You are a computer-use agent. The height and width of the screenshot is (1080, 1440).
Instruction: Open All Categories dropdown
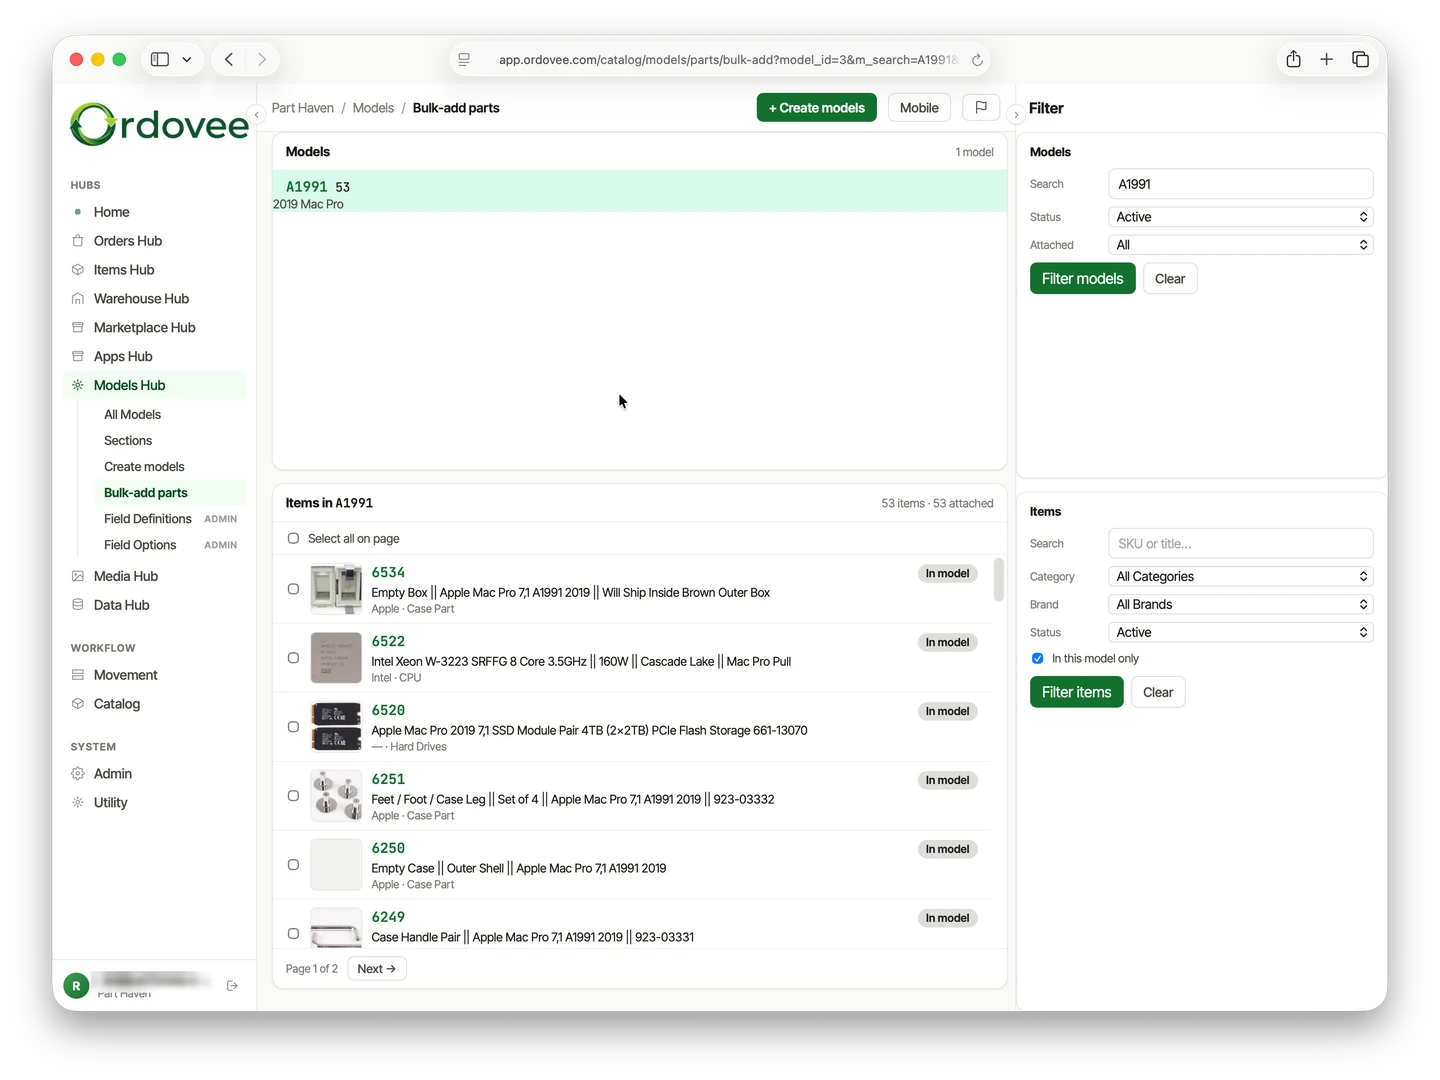(x=1240, y=576)
